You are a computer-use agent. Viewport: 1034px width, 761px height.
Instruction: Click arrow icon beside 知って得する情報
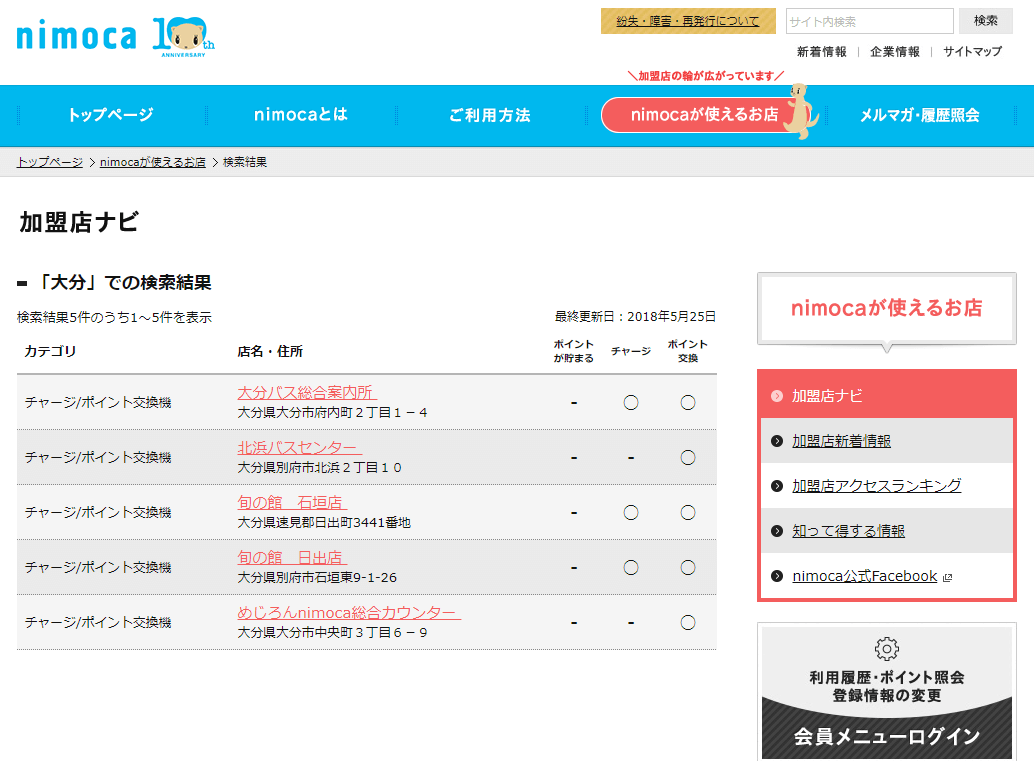[777, 531]
